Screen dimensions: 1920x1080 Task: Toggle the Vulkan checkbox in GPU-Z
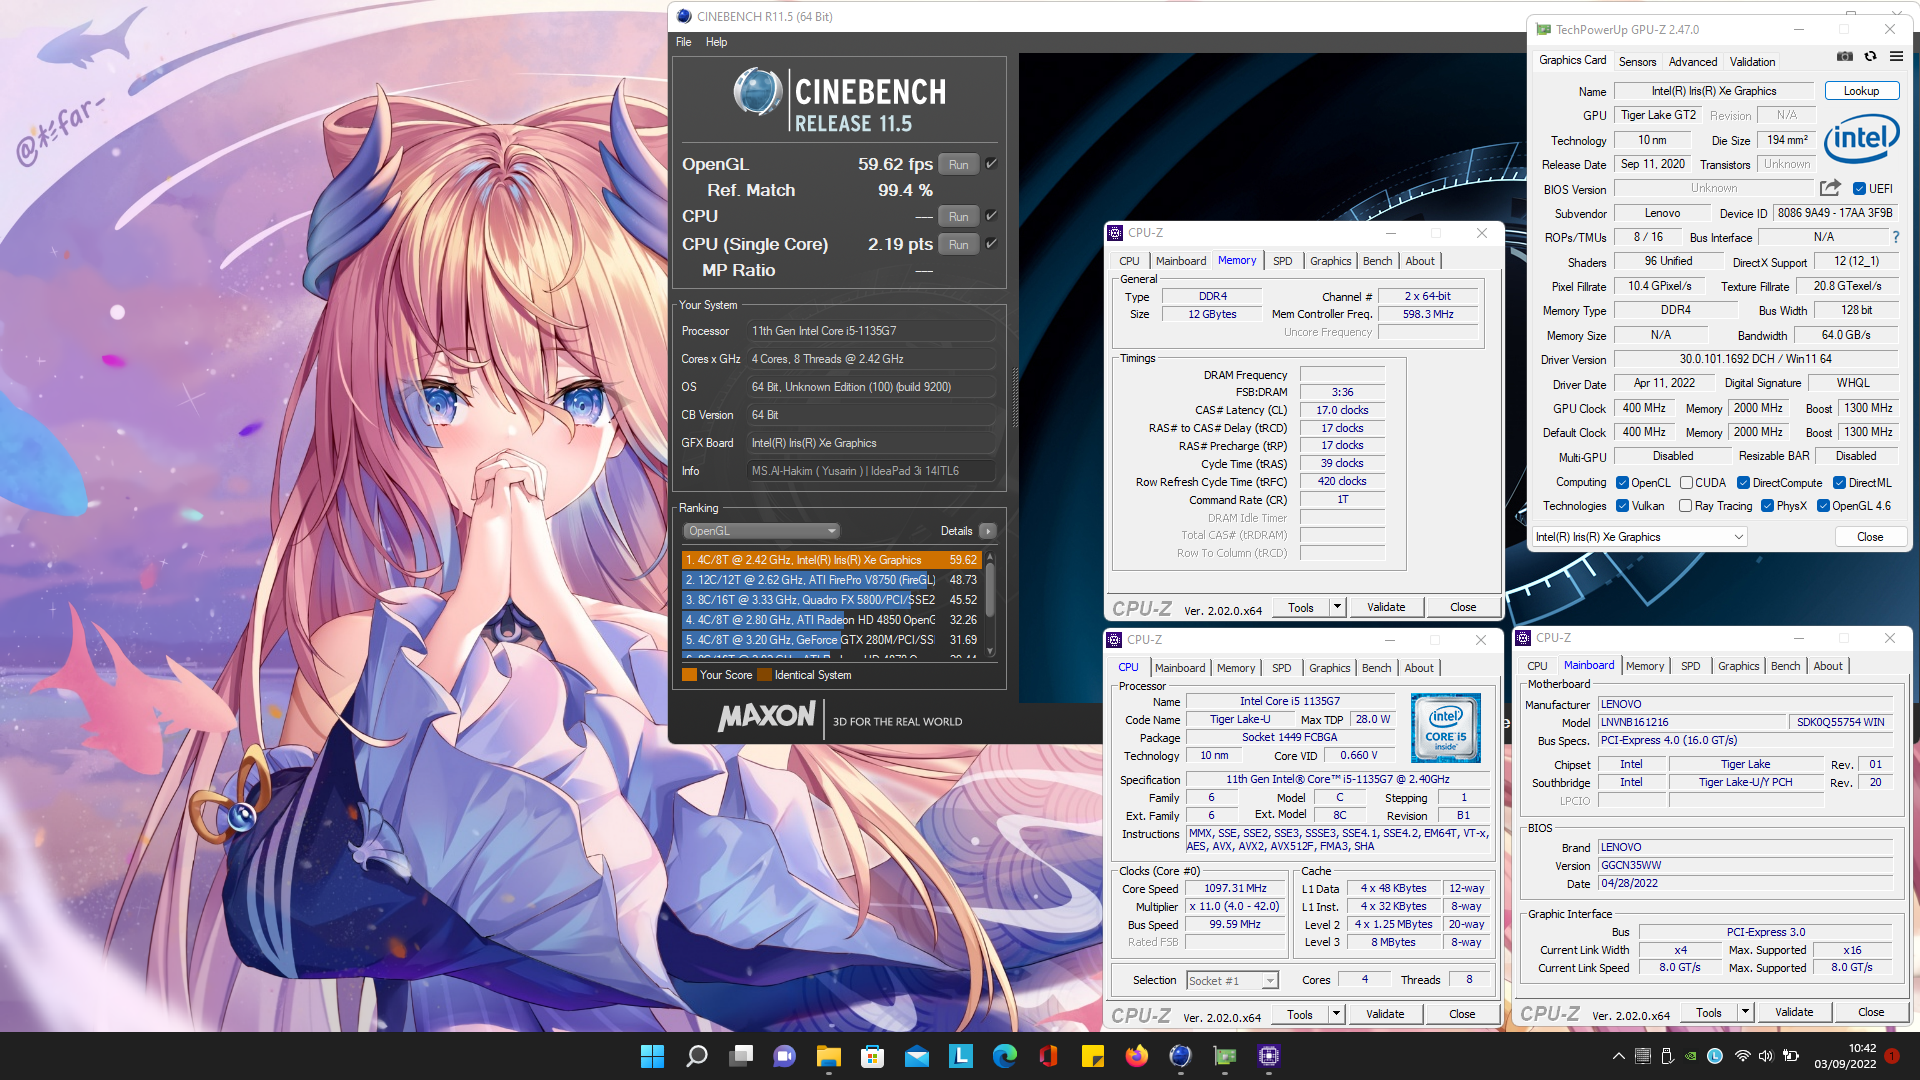coord(1623,506)
